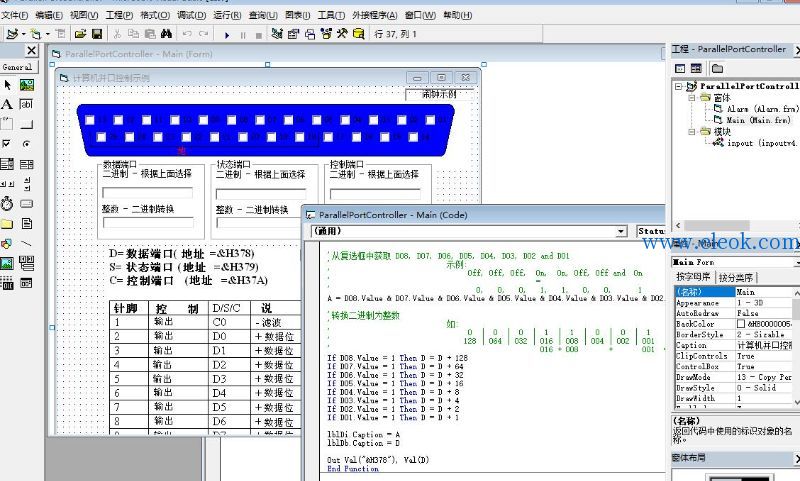Select the BorderStyle property row
Image resolution: width=800 pixels, height=481 pixels.
click(x=733, y=335)
